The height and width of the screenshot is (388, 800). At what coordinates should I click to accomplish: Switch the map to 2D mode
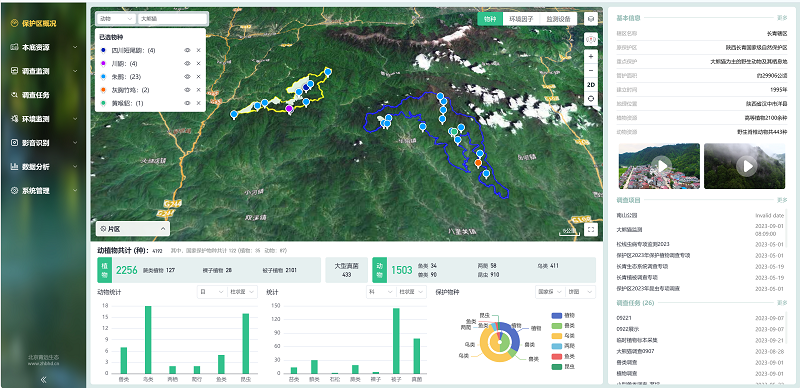click(x=591, y=85)
